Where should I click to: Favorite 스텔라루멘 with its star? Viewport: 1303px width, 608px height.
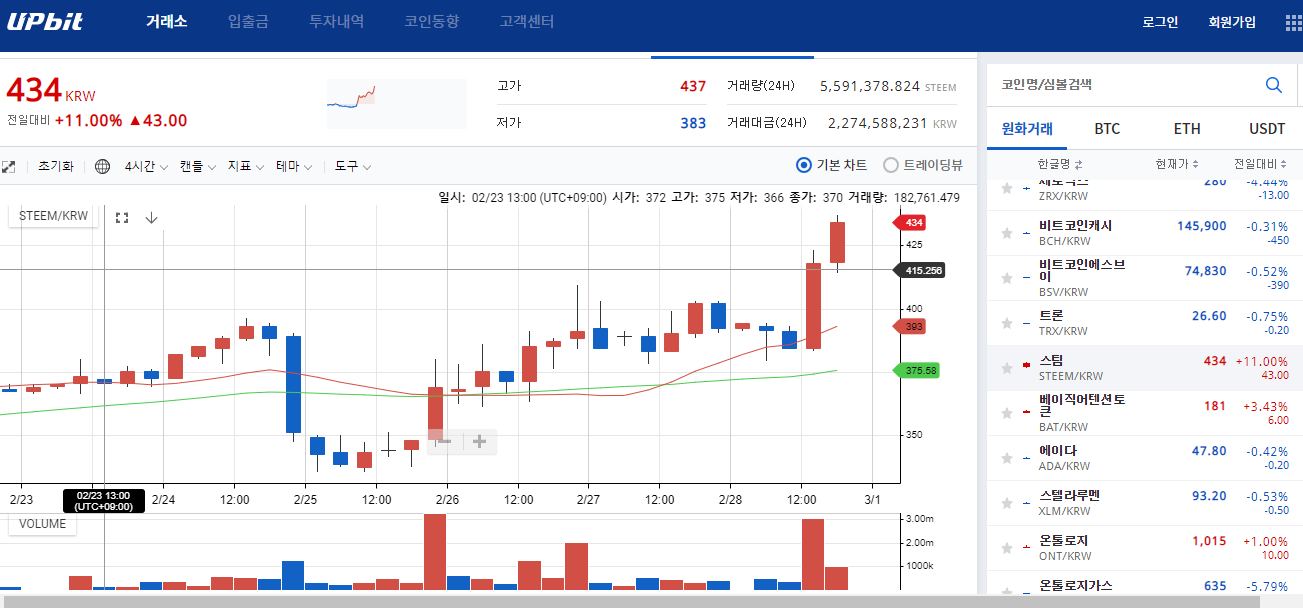pyautogui.click(x=1007, y=503)
